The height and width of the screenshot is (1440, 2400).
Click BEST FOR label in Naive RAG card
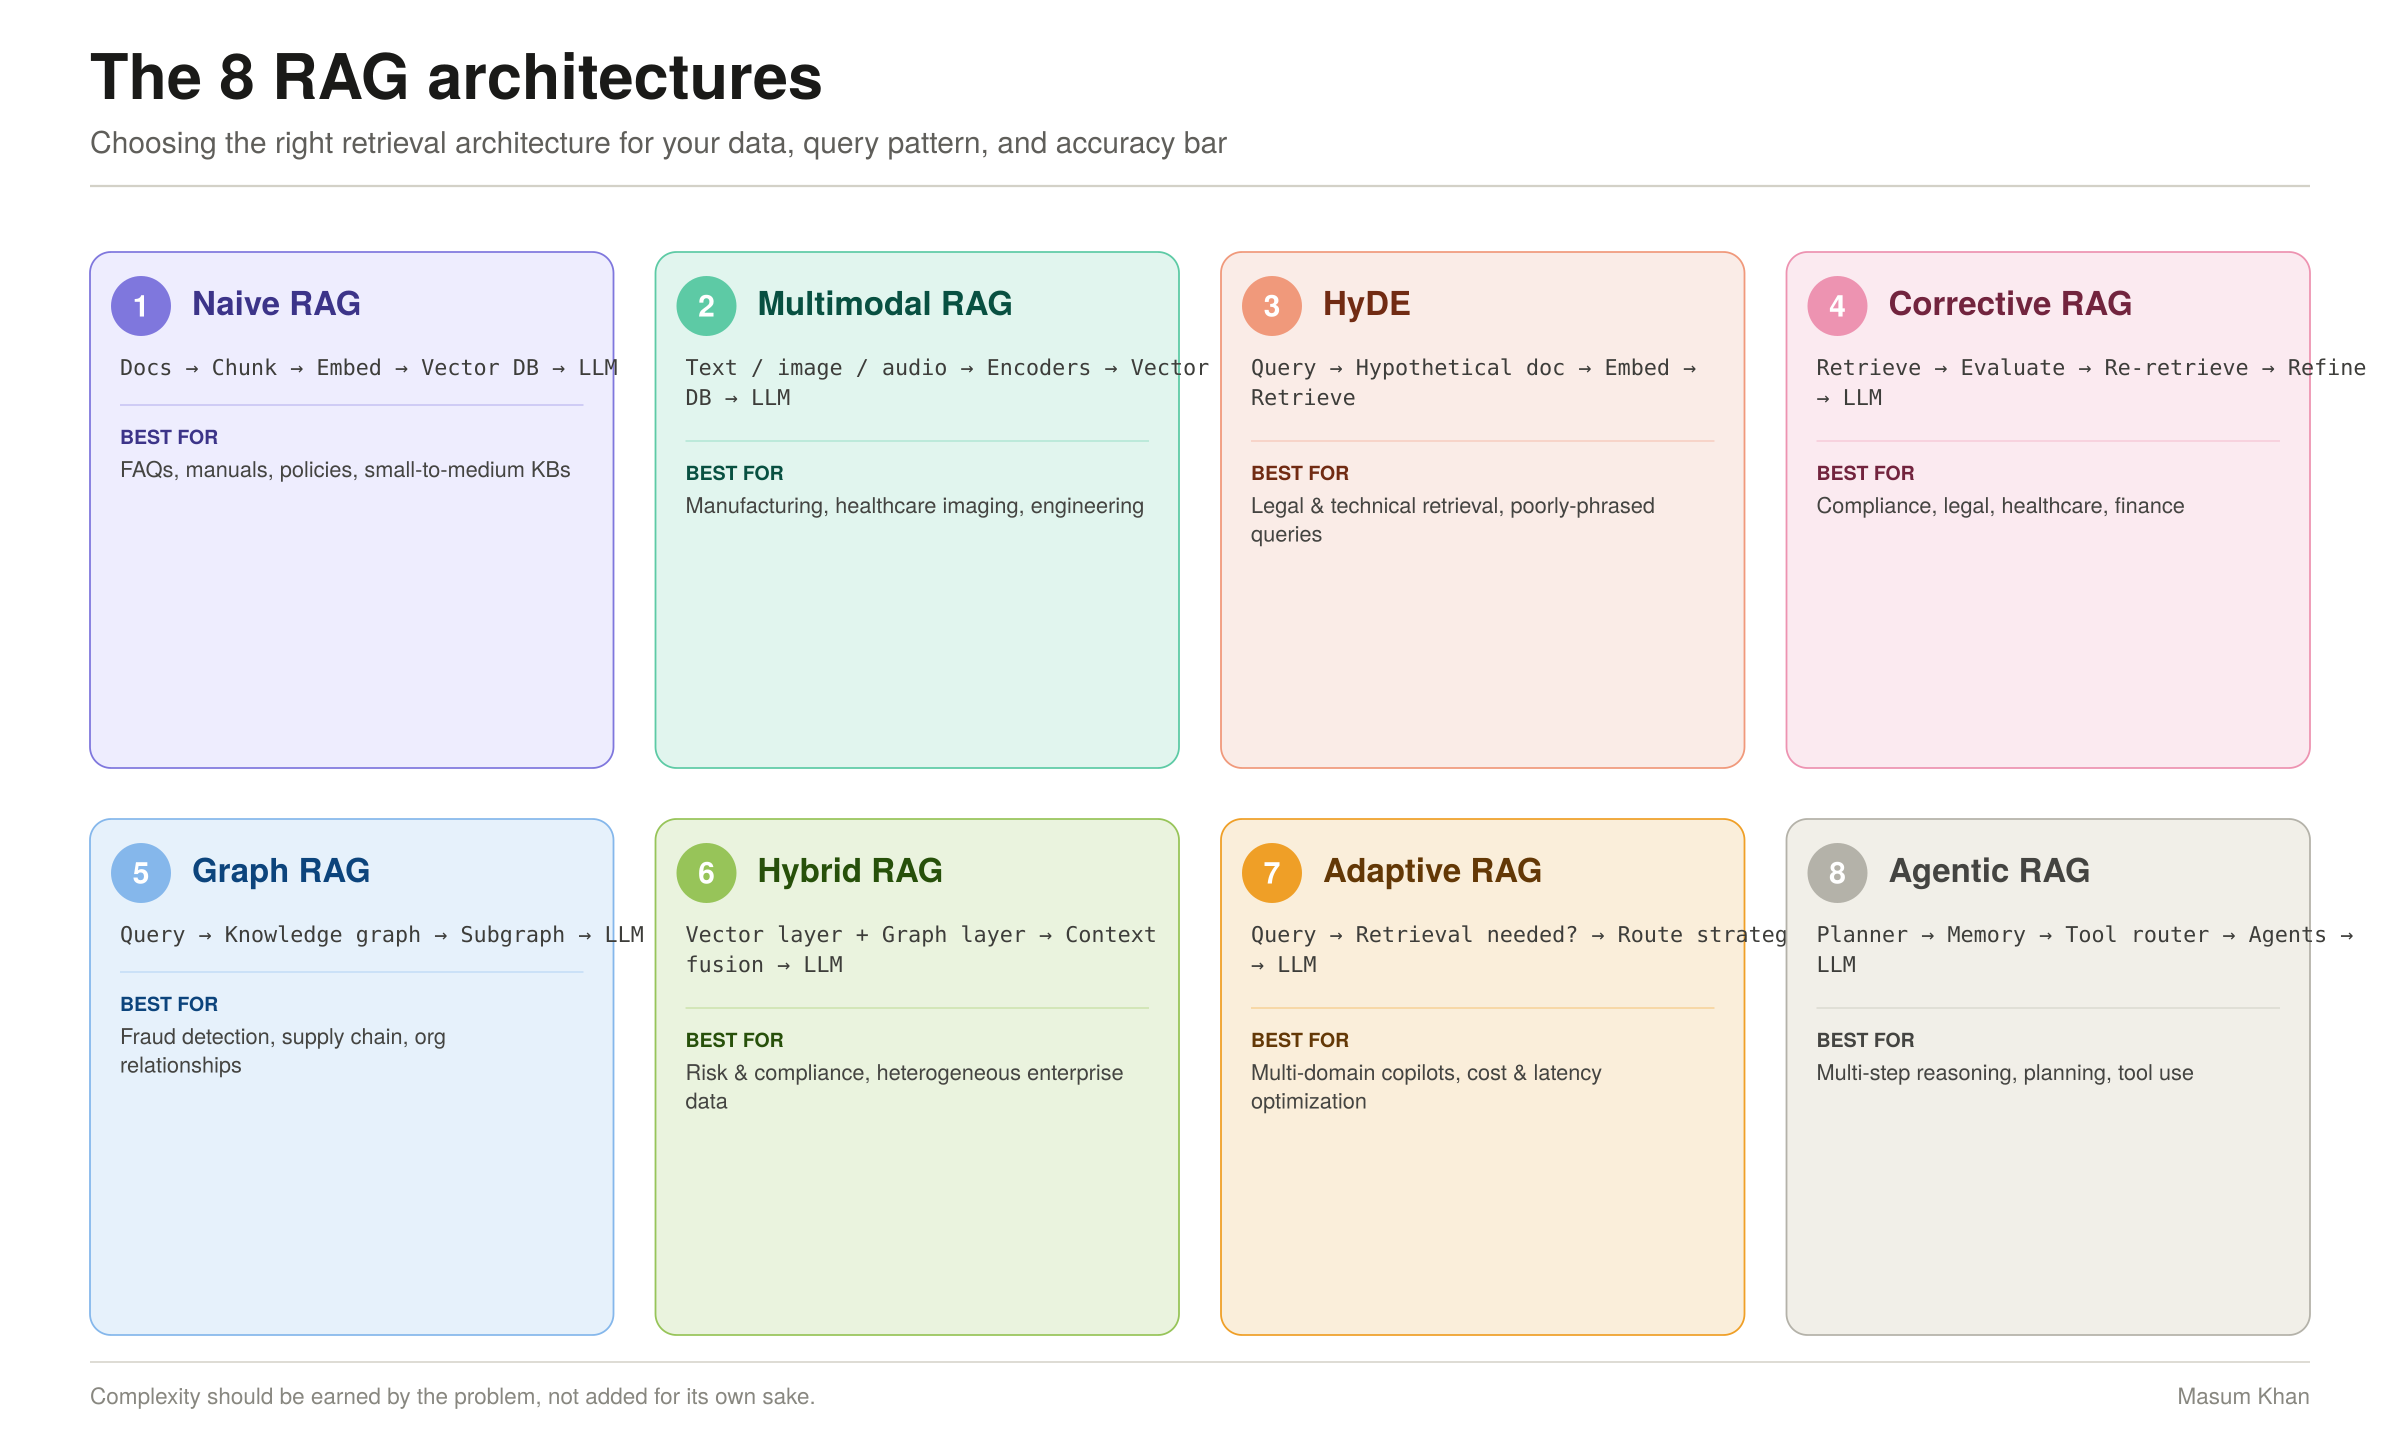169,437
